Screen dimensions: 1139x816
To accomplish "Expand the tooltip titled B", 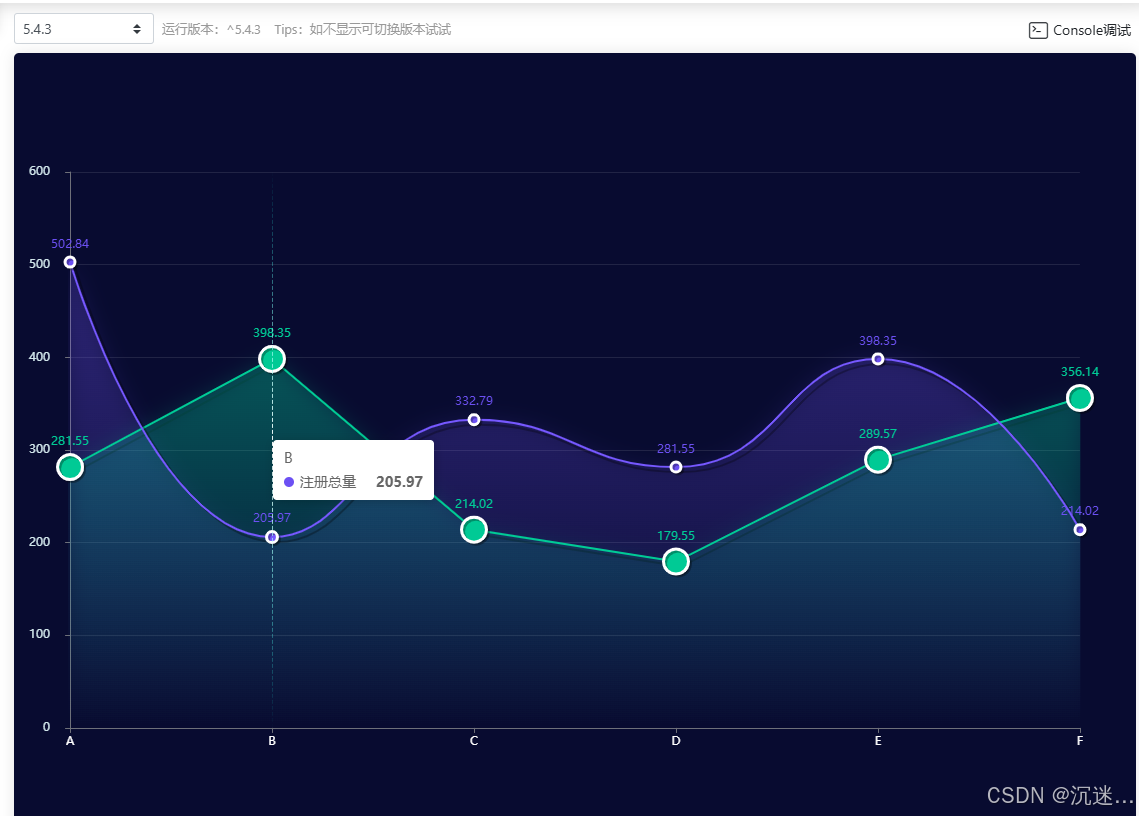I will (353, 468).
